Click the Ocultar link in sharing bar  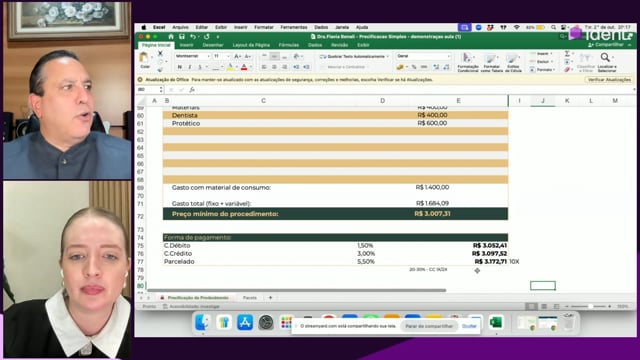(469, 326)
